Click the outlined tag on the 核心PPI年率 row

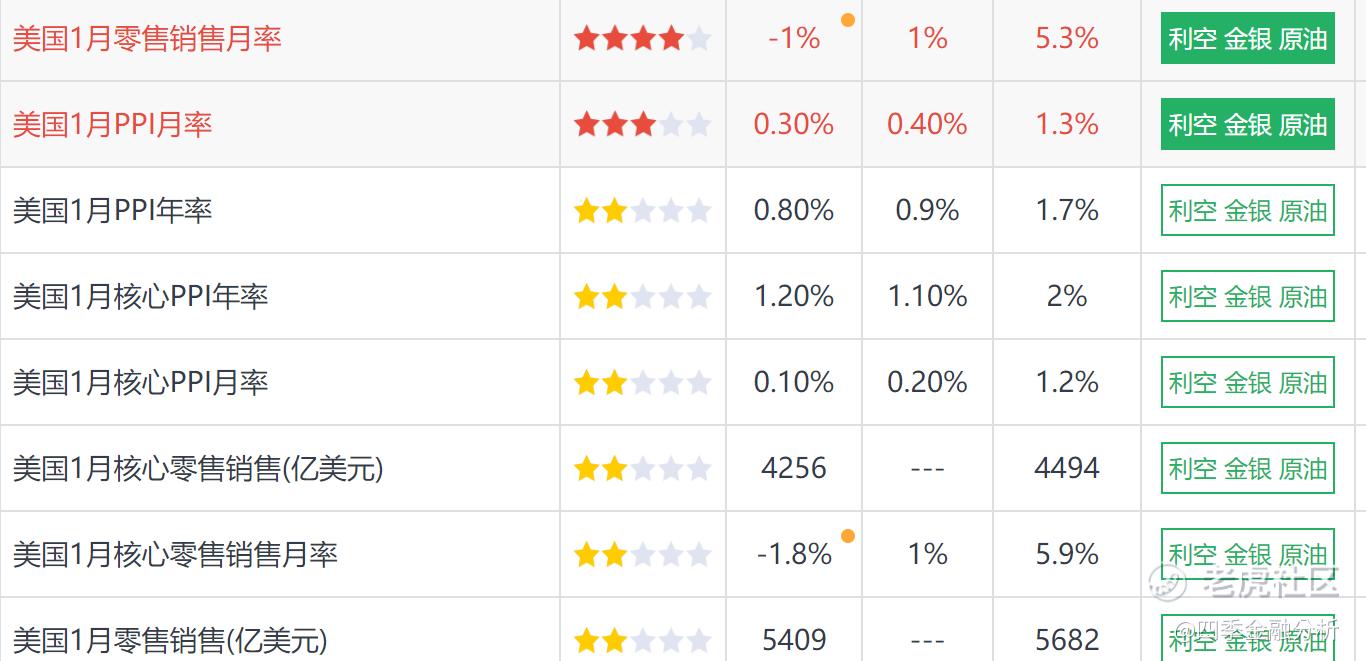click(x=1248, y=297)
